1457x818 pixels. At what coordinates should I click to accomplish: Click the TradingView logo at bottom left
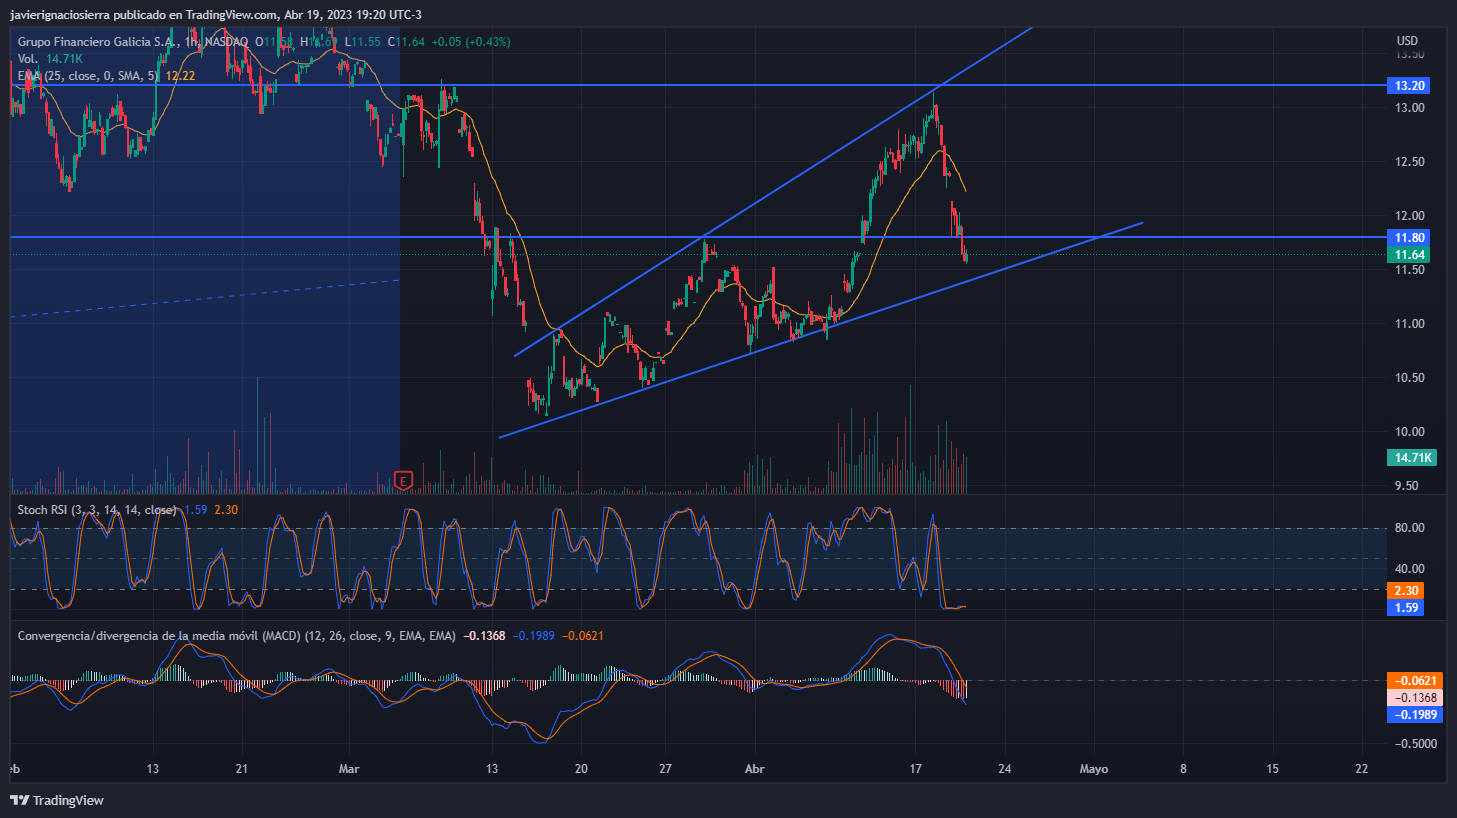point(57,800)
